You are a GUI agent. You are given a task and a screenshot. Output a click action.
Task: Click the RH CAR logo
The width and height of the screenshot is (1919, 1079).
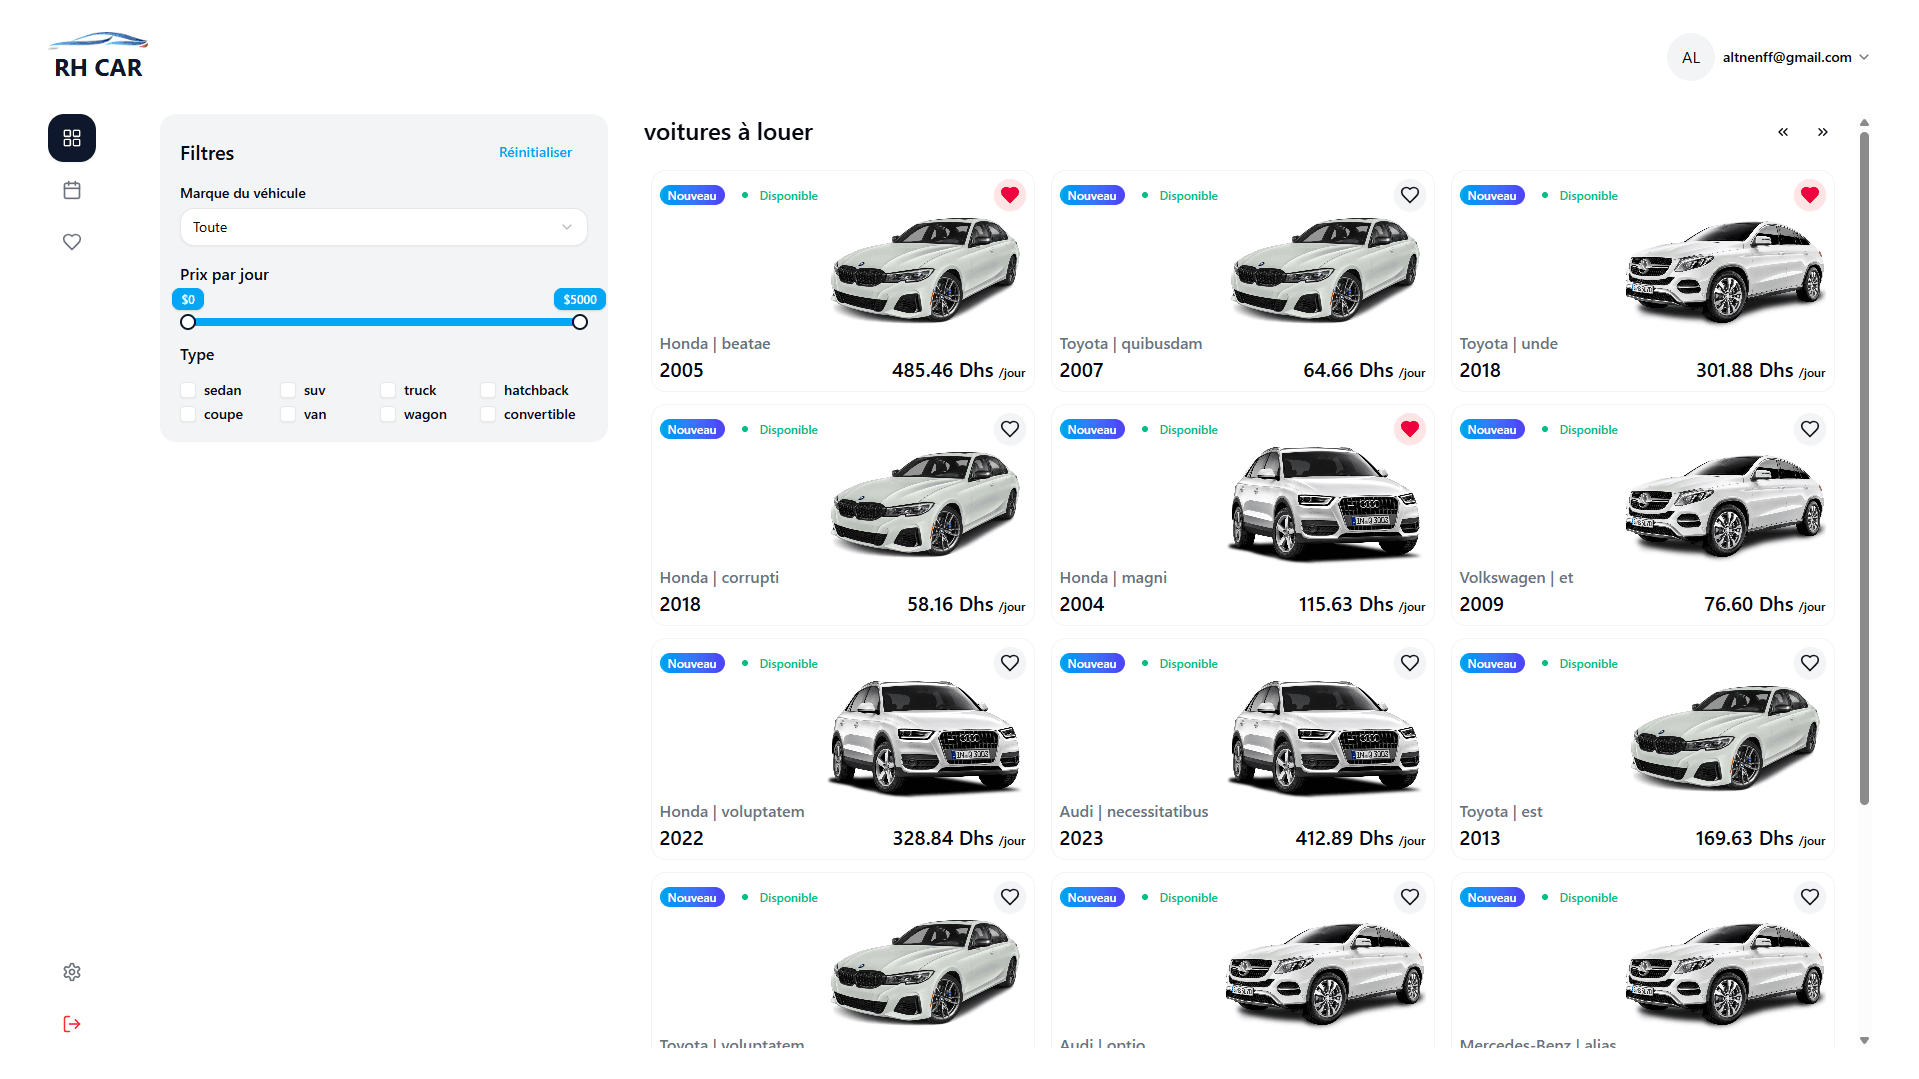(97, 55)
